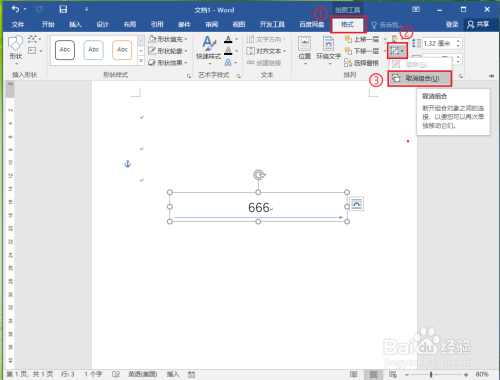The height and width of the screenshot is (380, 500).
Task: Switch to read mode view icon
Action: 354,374
